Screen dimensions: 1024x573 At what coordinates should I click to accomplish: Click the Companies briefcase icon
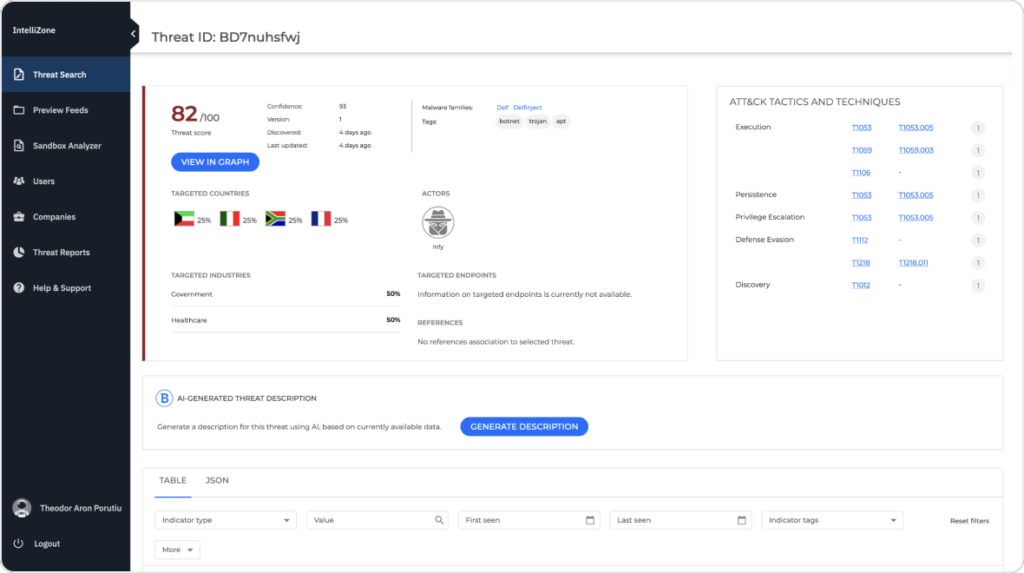tap(18, 217)
